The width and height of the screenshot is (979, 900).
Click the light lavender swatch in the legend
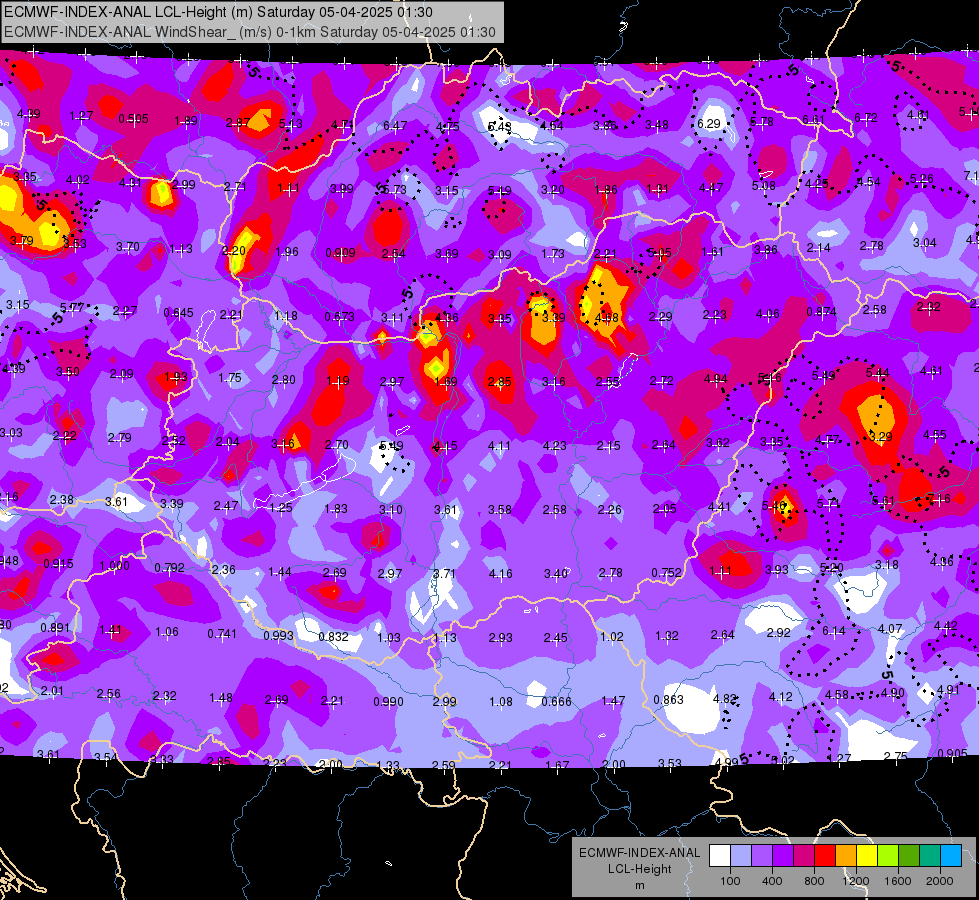pos(741,856)
